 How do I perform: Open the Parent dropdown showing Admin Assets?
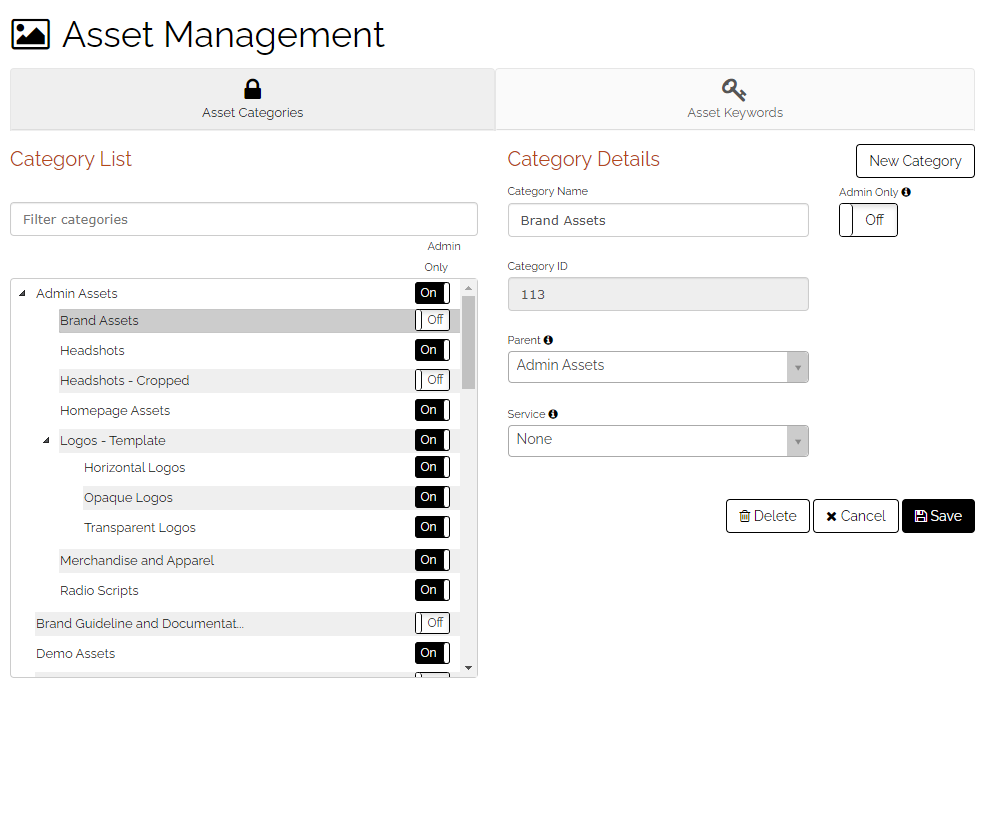pyautogui.click(x=657, y=366)
